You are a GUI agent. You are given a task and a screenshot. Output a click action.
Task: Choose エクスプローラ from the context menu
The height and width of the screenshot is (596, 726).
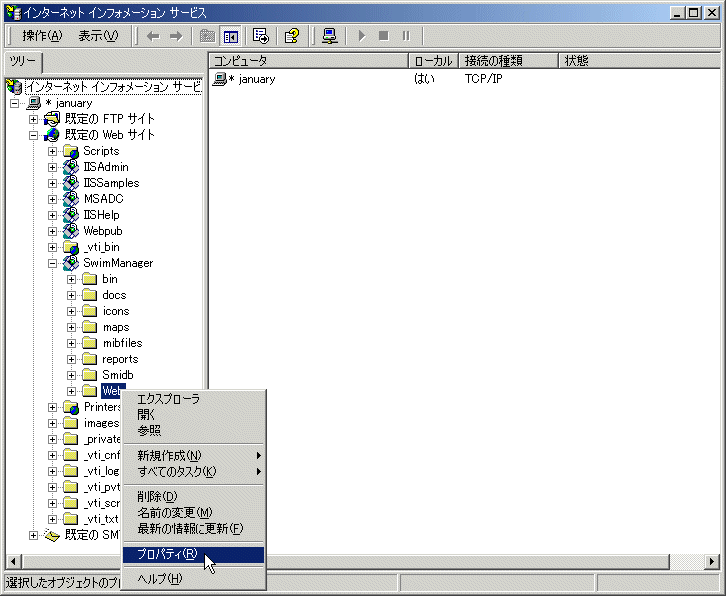click(194, 399)
